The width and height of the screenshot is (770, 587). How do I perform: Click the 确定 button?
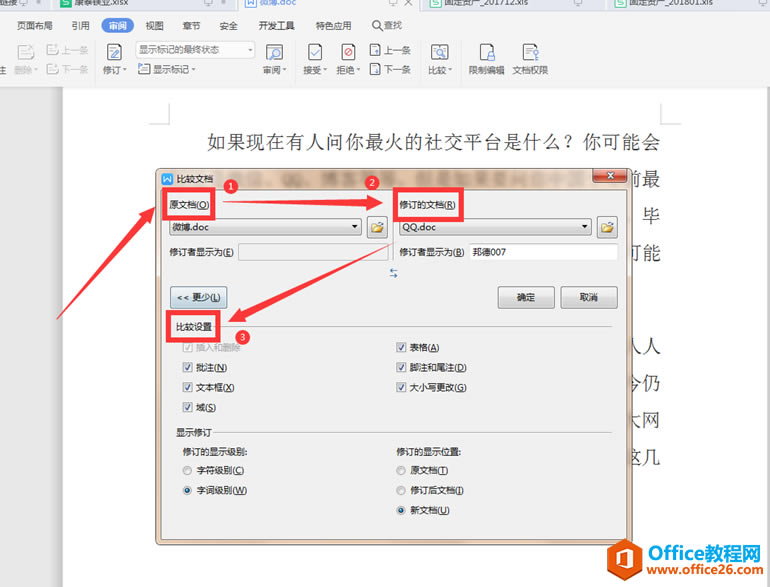(526, 297)
